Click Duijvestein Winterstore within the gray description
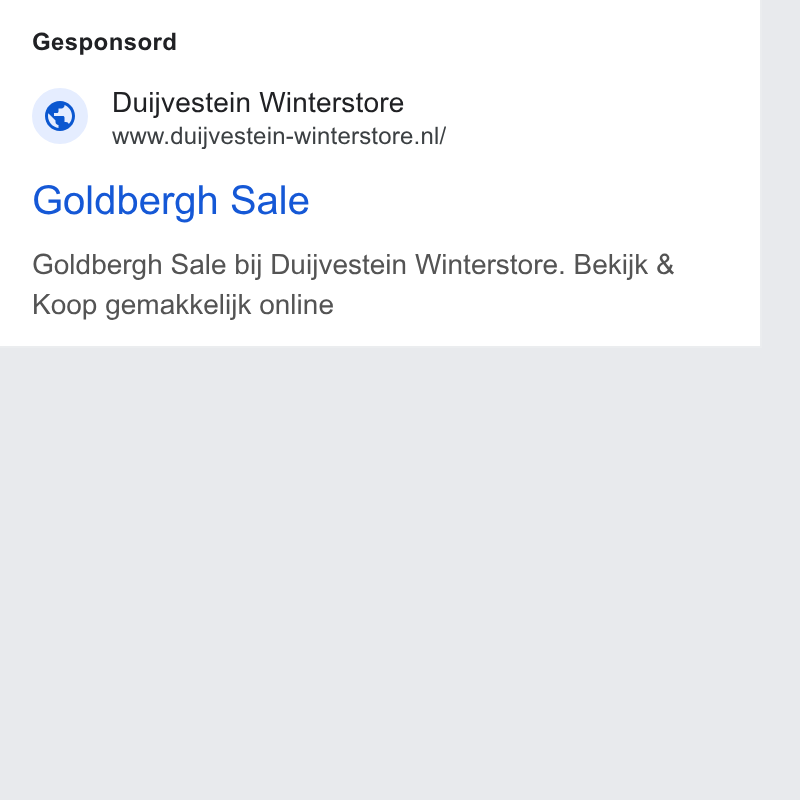 click(x=418, y=265)
